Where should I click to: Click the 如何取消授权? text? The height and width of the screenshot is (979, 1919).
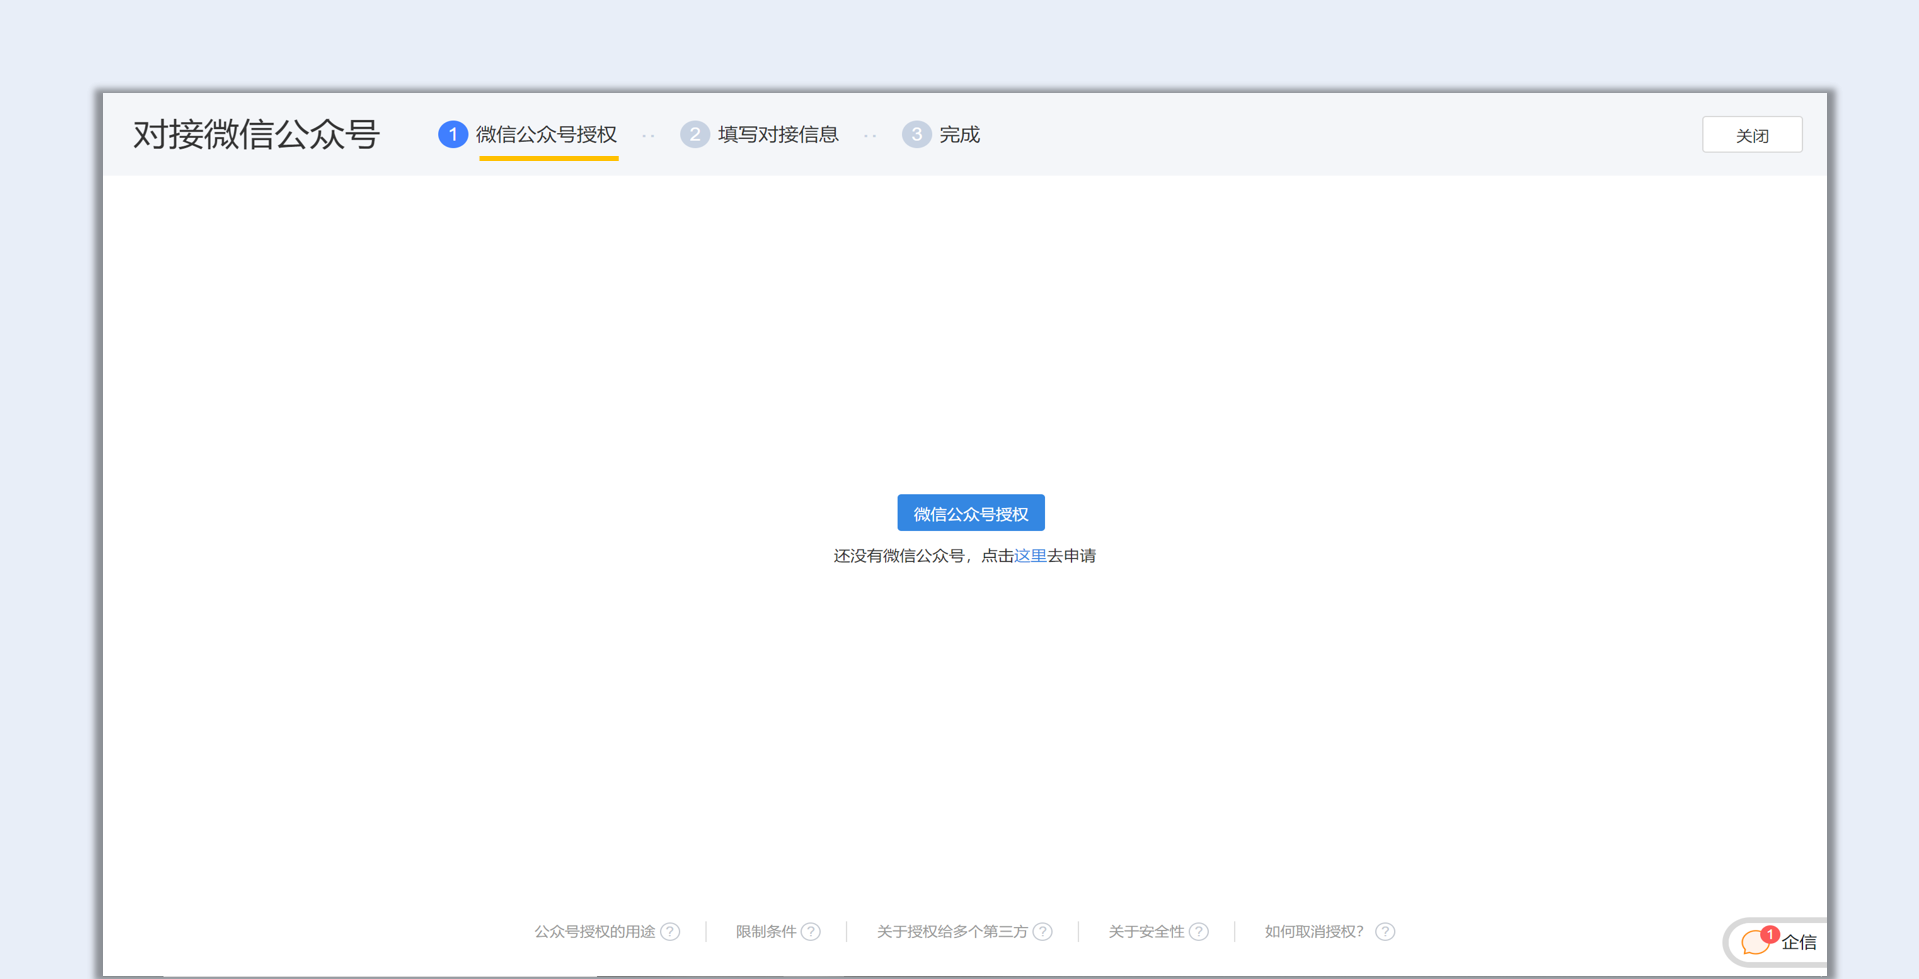pos(1314,931)
